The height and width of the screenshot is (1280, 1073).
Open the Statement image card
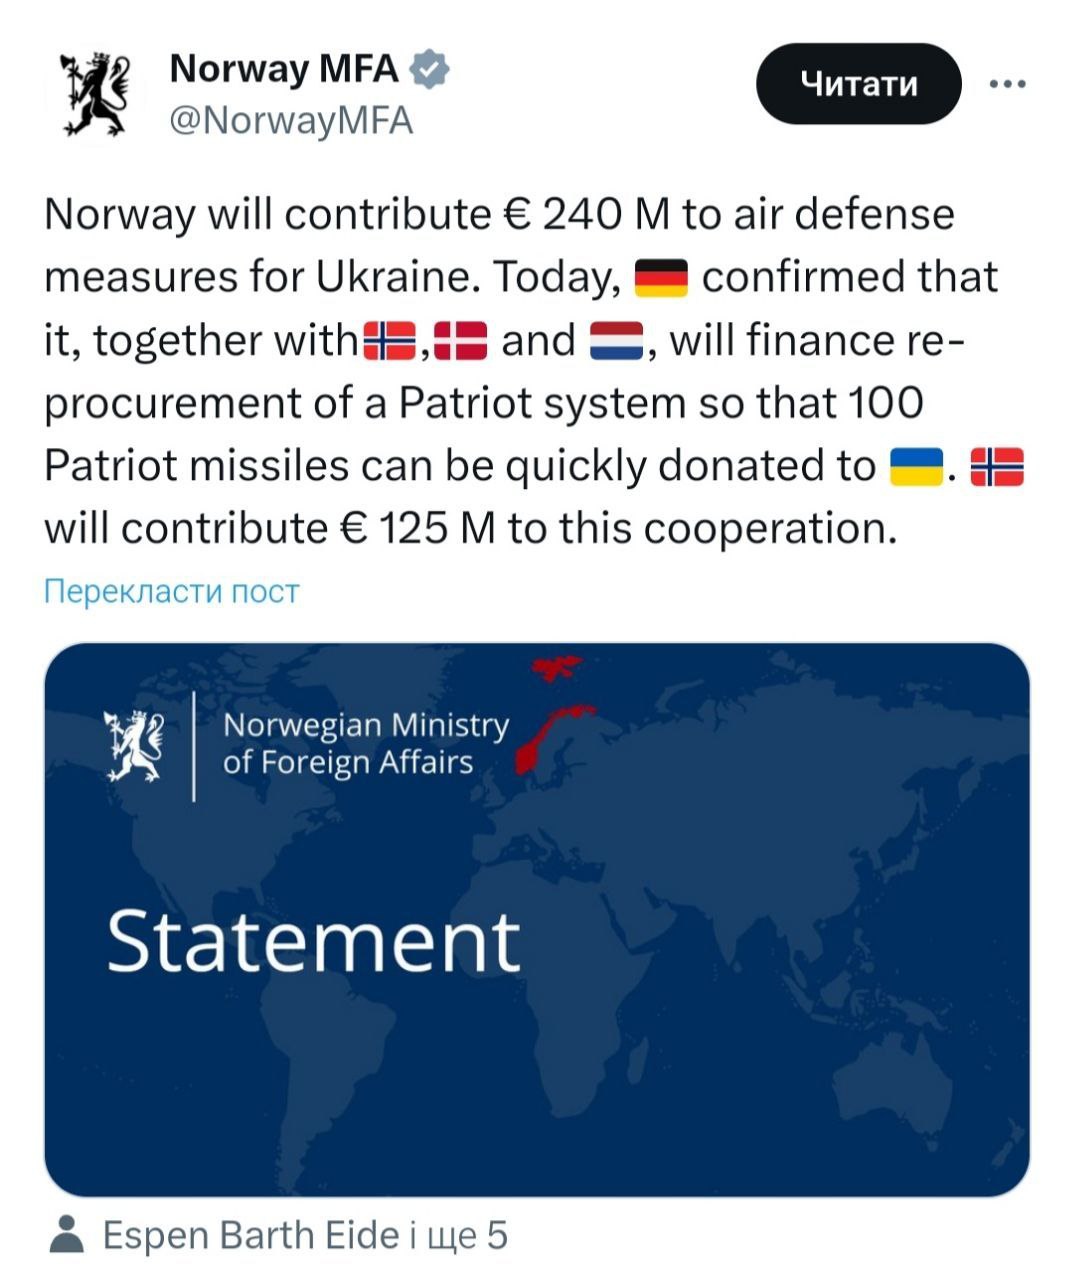pyautogui.click(x=537, y=919)
